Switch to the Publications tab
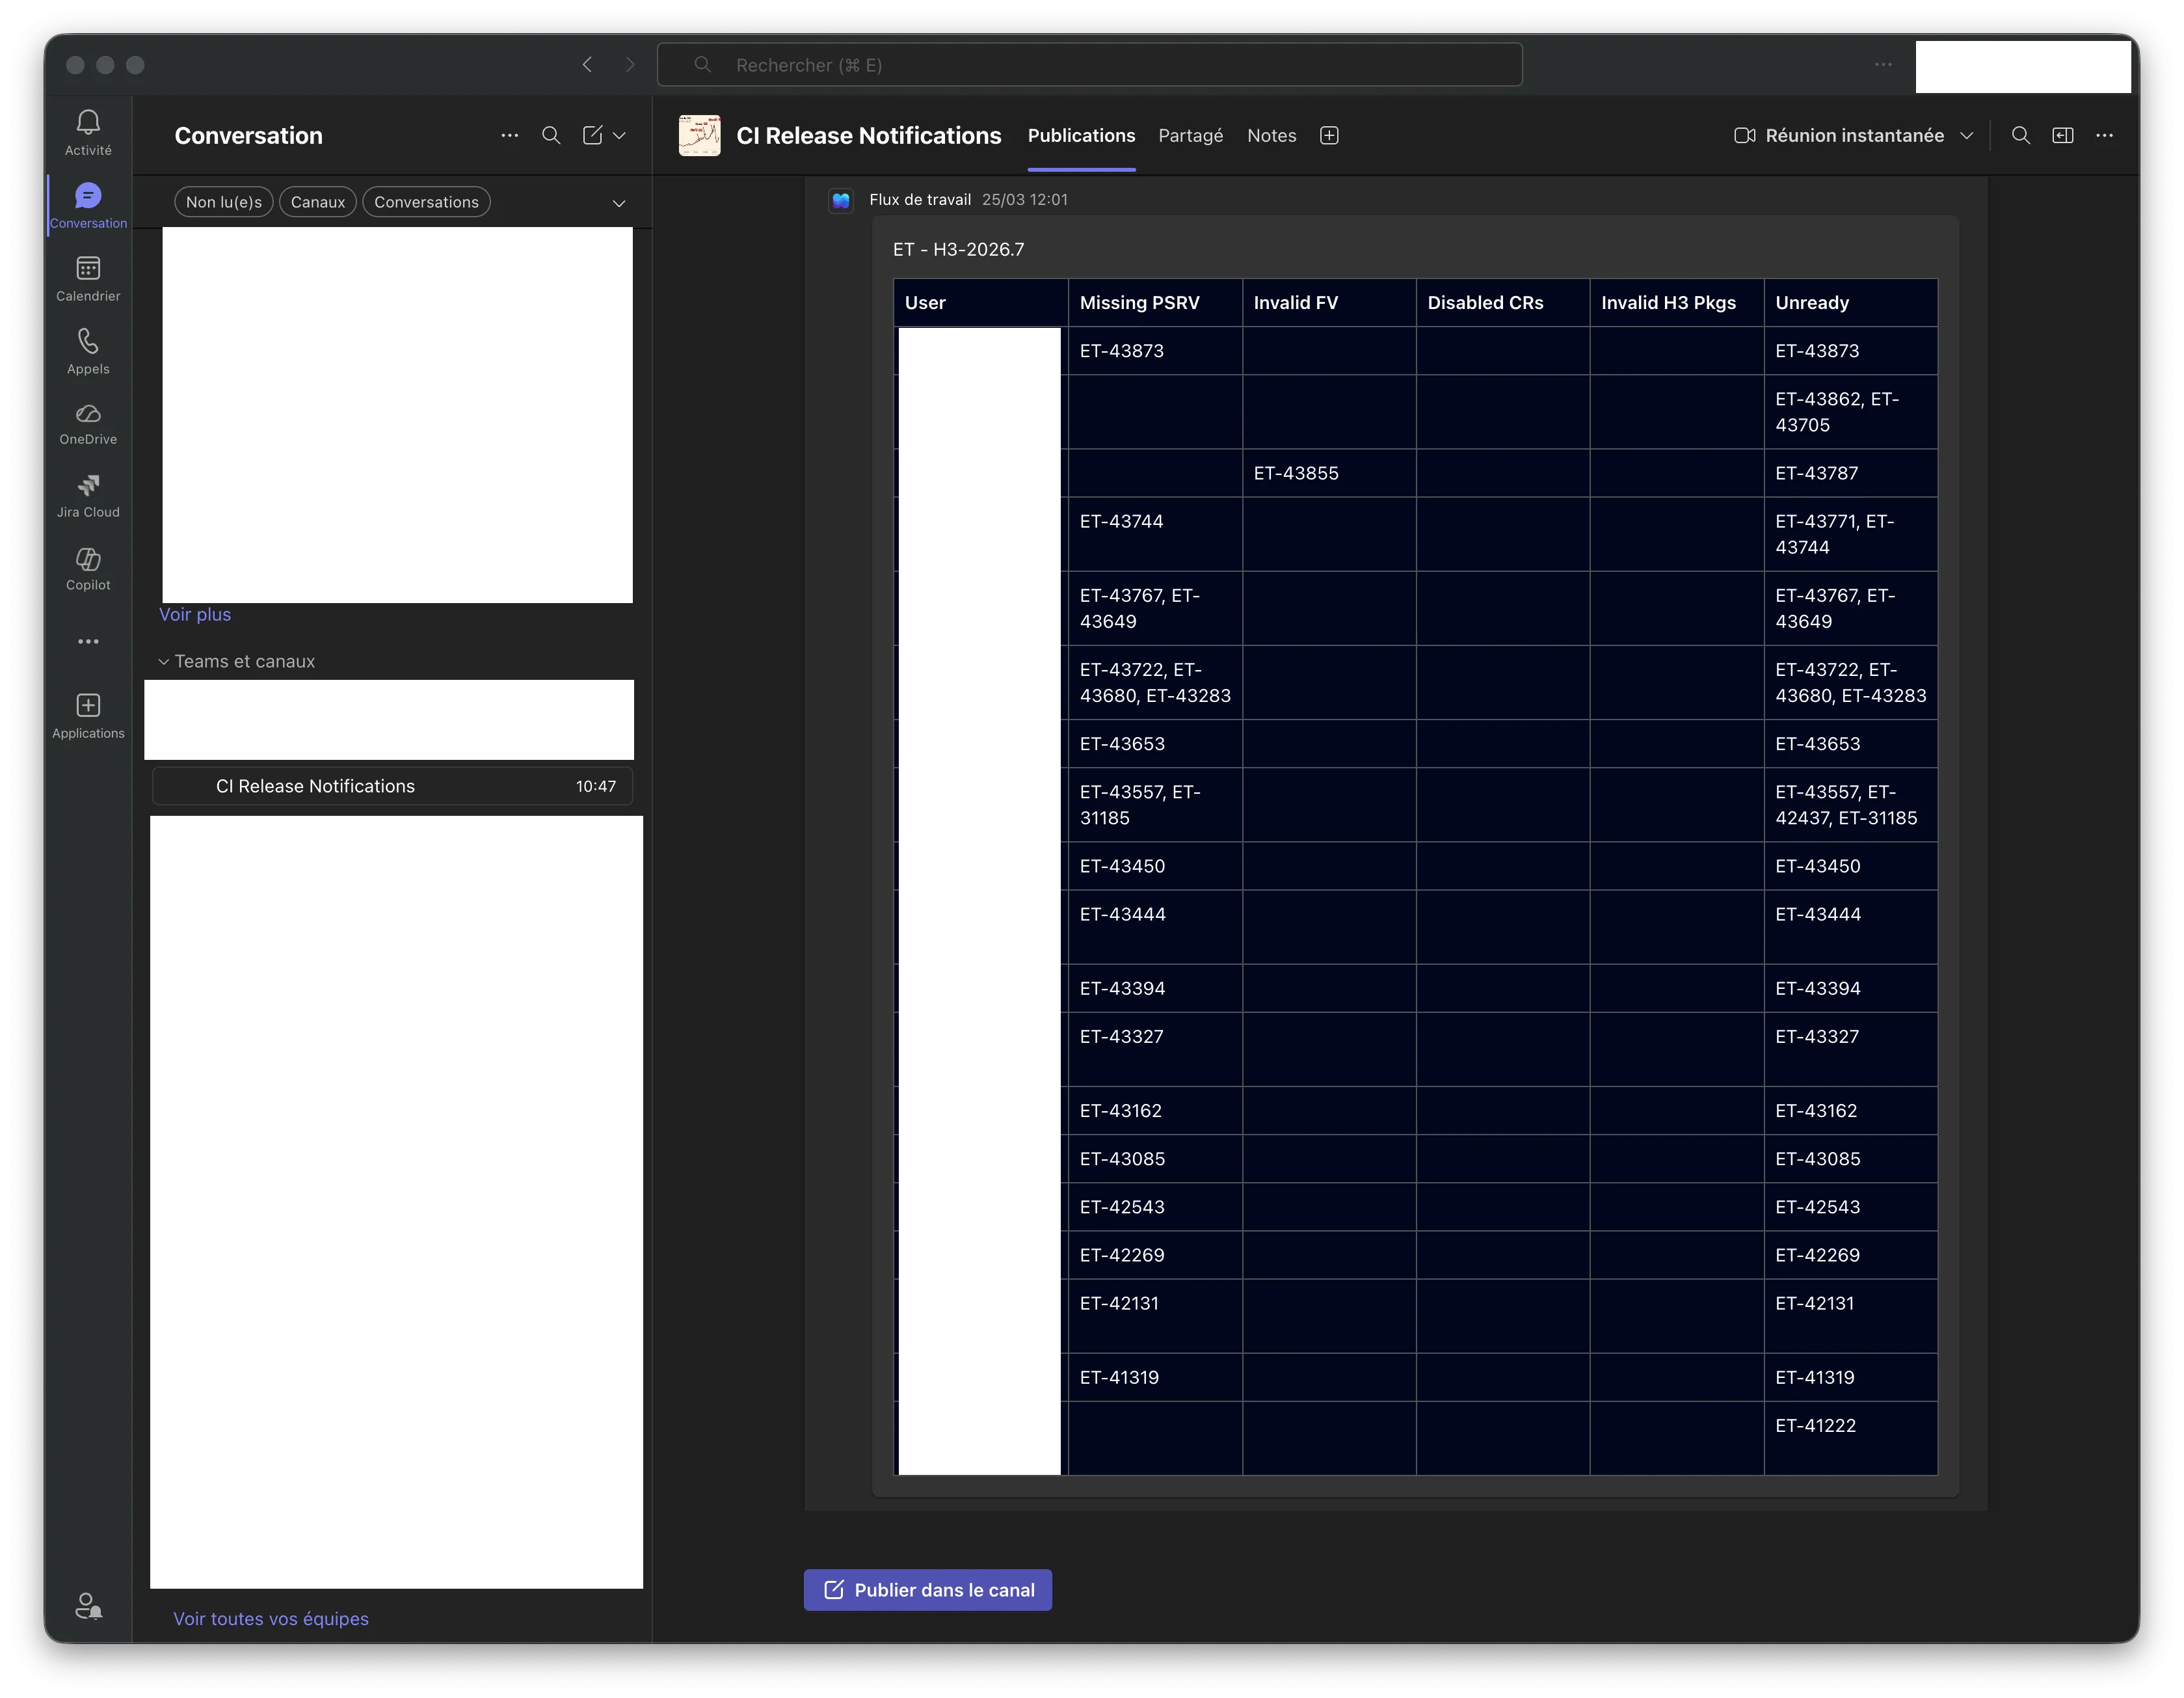This screenshot has width=2184, height=1698. point(1081,135)
